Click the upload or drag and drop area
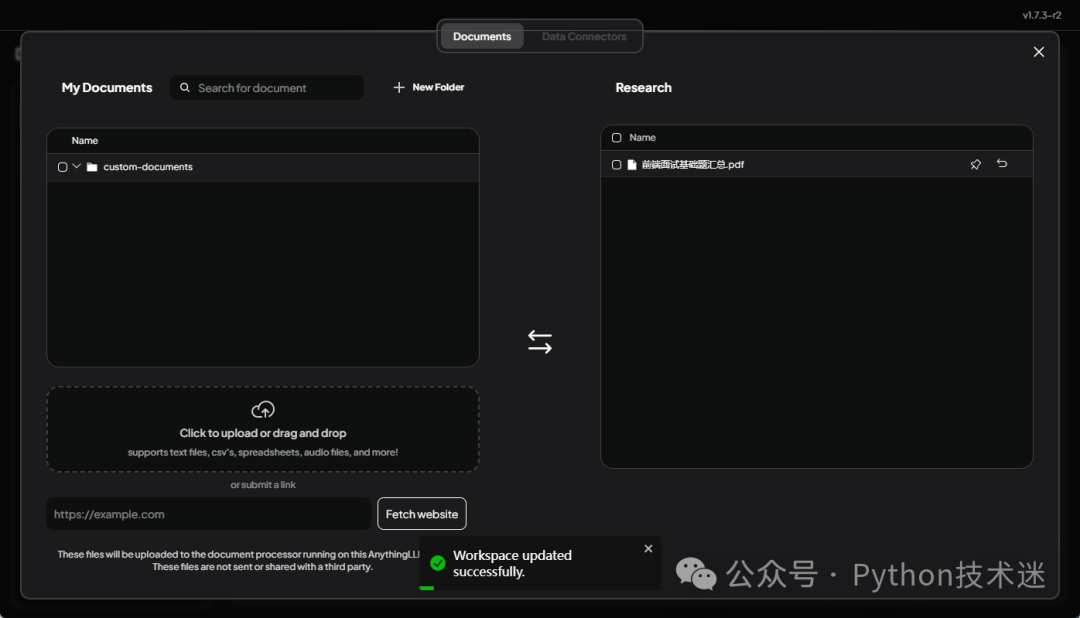Viewport: 1080px width, 618px height. click(x=262, y=429)
